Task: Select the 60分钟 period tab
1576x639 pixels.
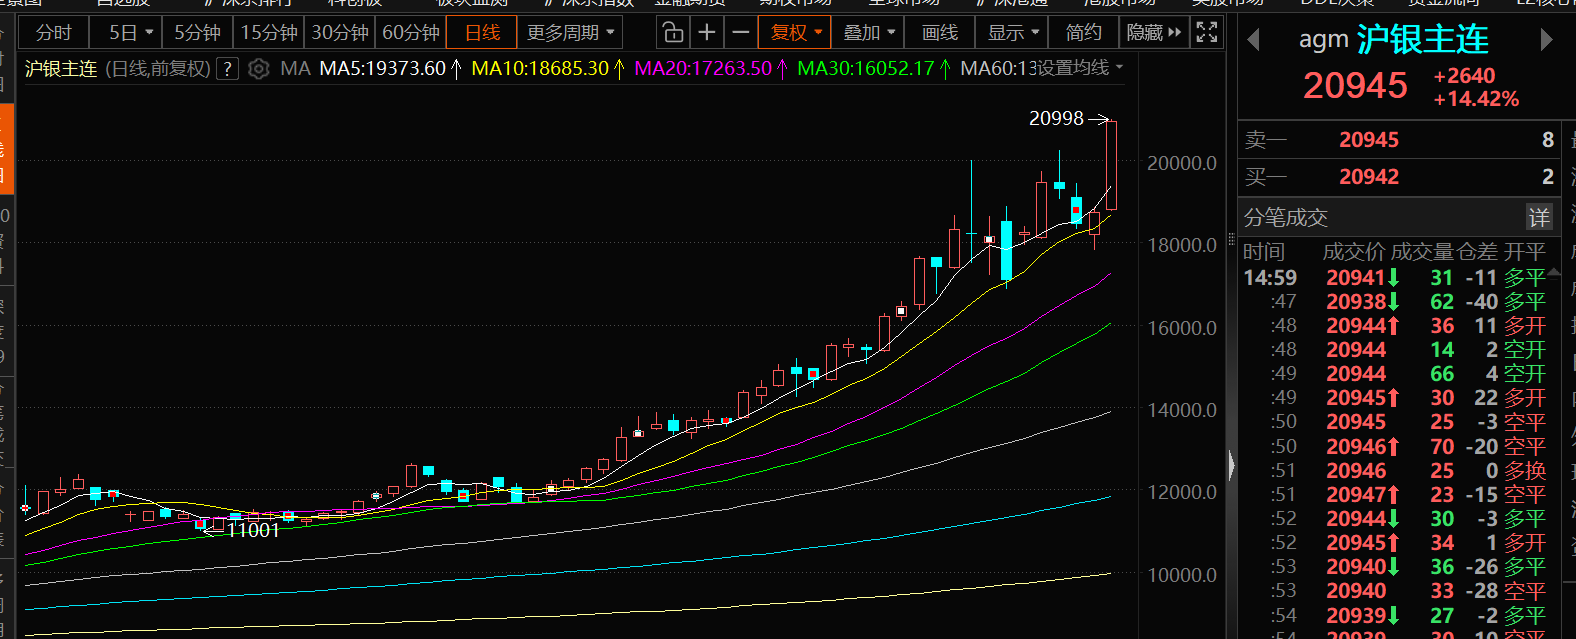Action: tap(411, 33)
